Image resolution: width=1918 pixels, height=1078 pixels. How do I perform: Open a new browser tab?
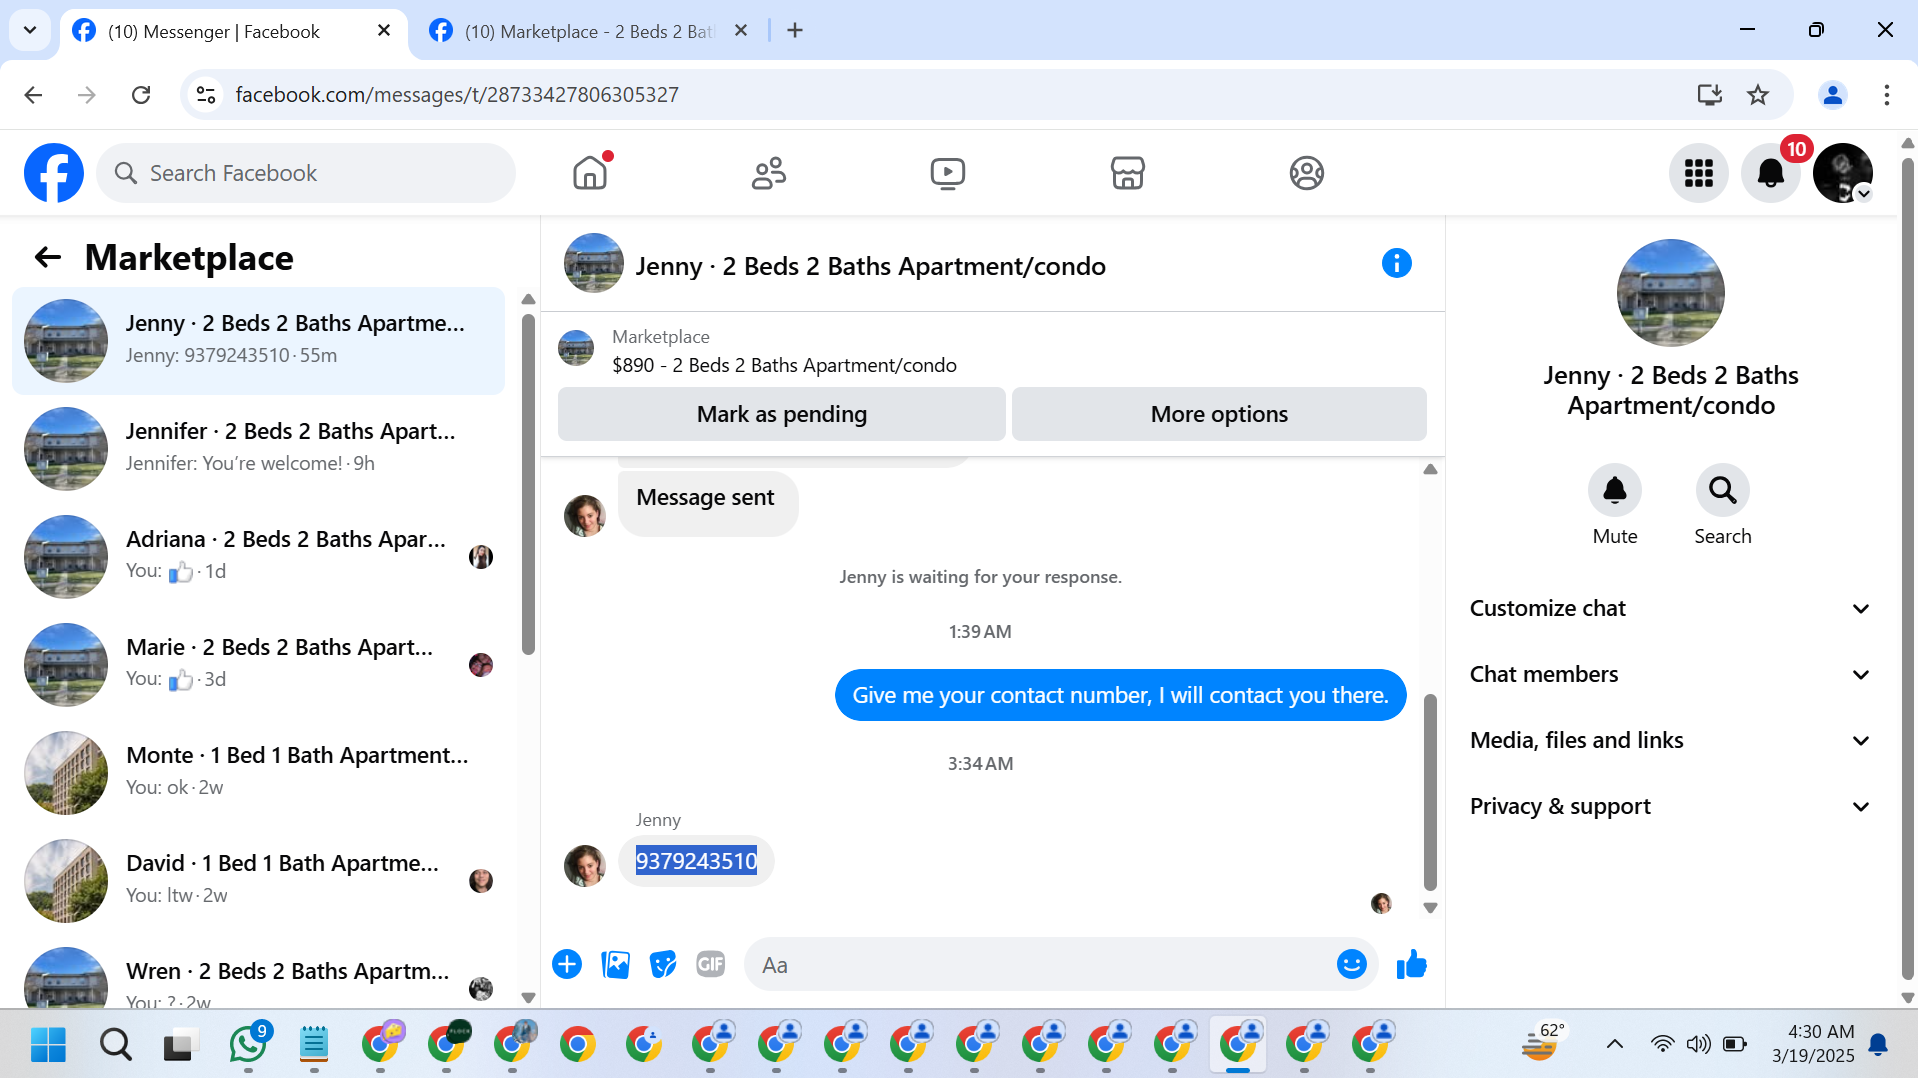[795, 31]
